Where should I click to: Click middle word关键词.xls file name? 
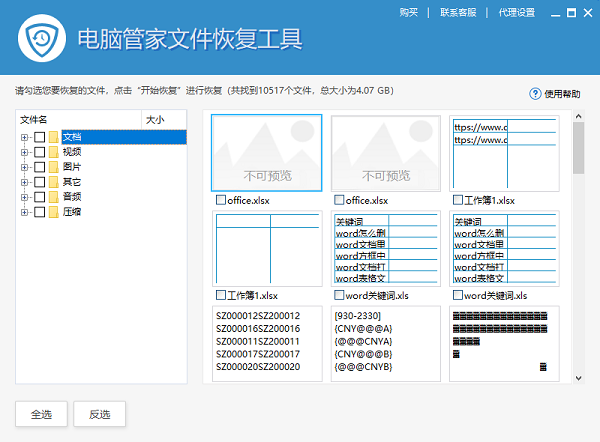click(x=377, y=295)
